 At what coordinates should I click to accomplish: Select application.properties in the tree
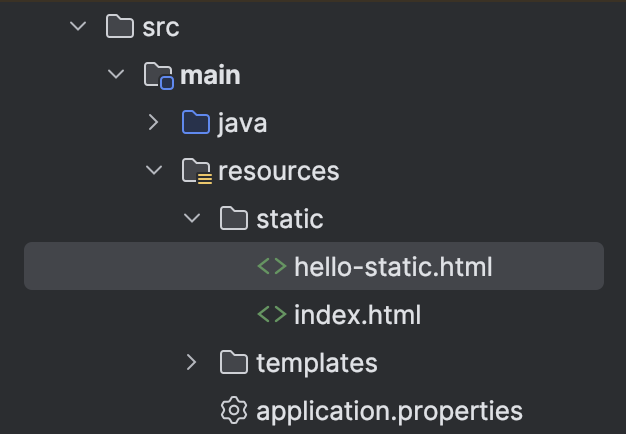tap(389, 410)
